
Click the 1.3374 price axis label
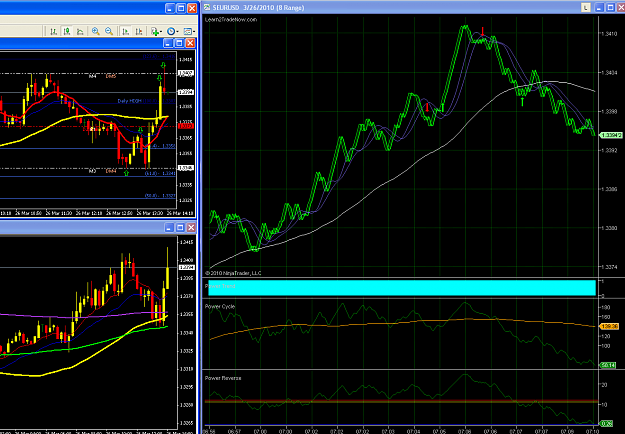point(609,267)
